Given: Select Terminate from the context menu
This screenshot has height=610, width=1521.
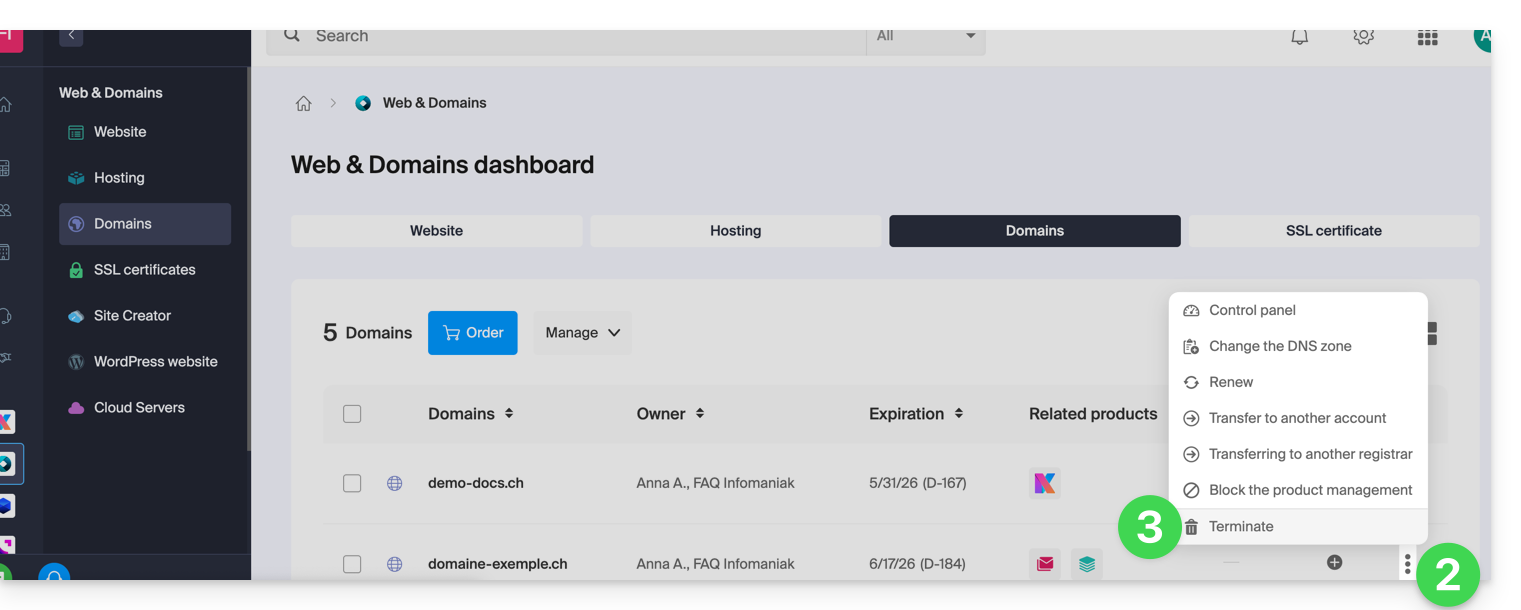Looking at the screenshot, I should pyautogui.click(x=1241, y=527).
